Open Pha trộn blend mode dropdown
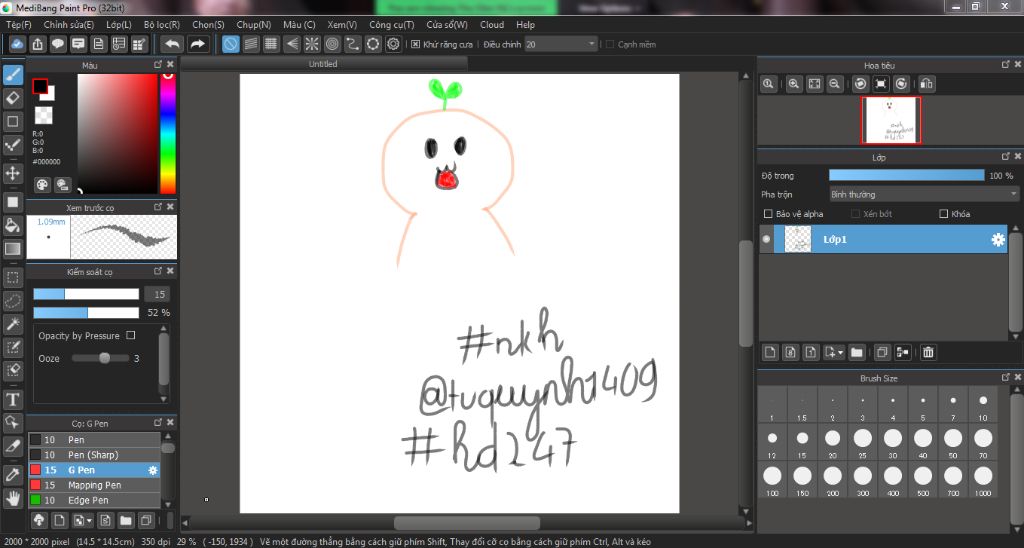This screenshot has width=1024, height=548. [x=923, y=194]
